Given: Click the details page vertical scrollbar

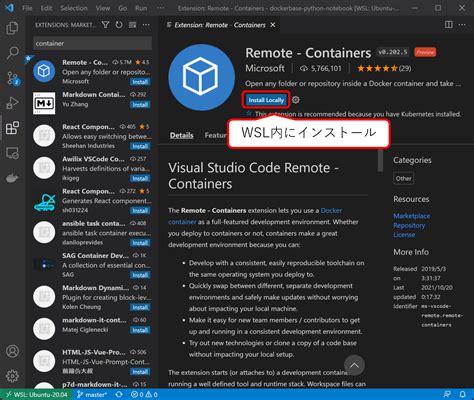Looking at the screenshot, I should [380, 161].
